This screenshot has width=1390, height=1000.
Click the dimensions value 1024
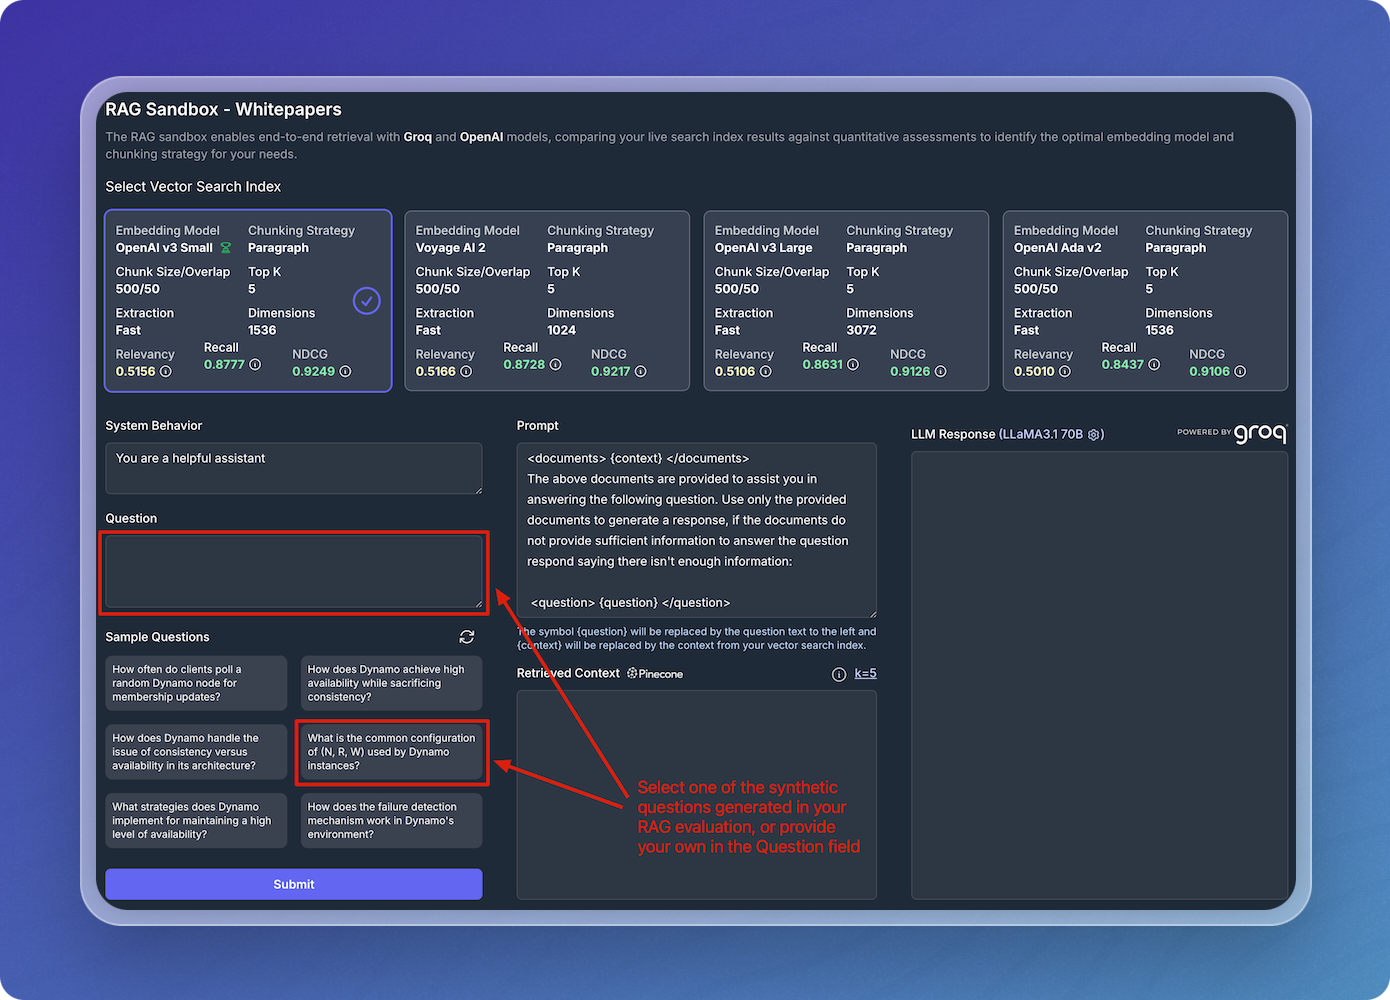coord(561,330)
